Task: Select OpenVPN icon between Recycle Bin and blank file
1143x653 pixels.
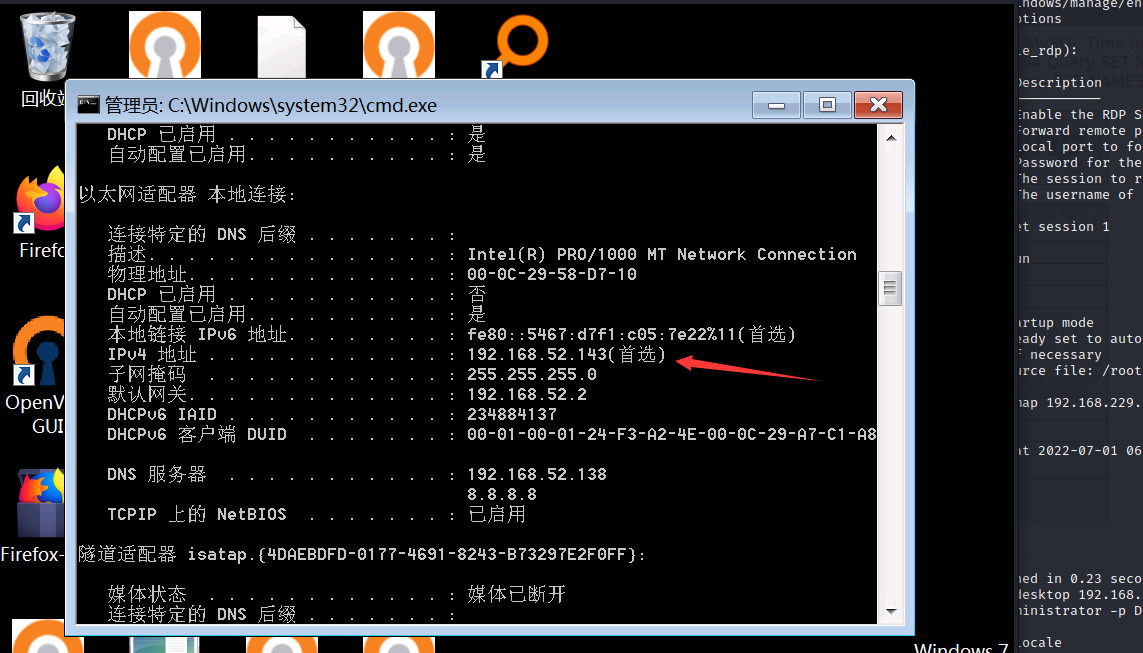Action: pyautogui.click(x=165, y=45)
